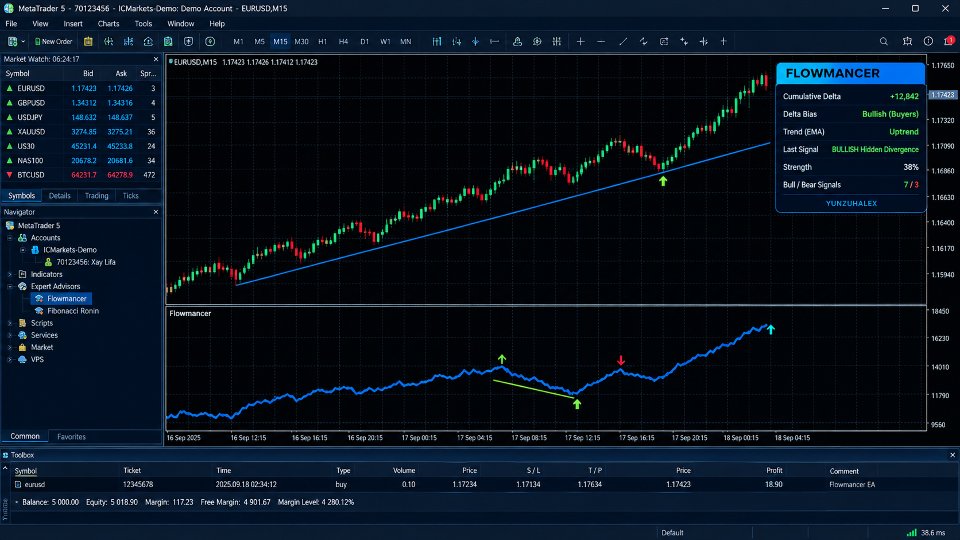Switch timeframe to M5
The image size is (960, 540).
click(260, 42)
